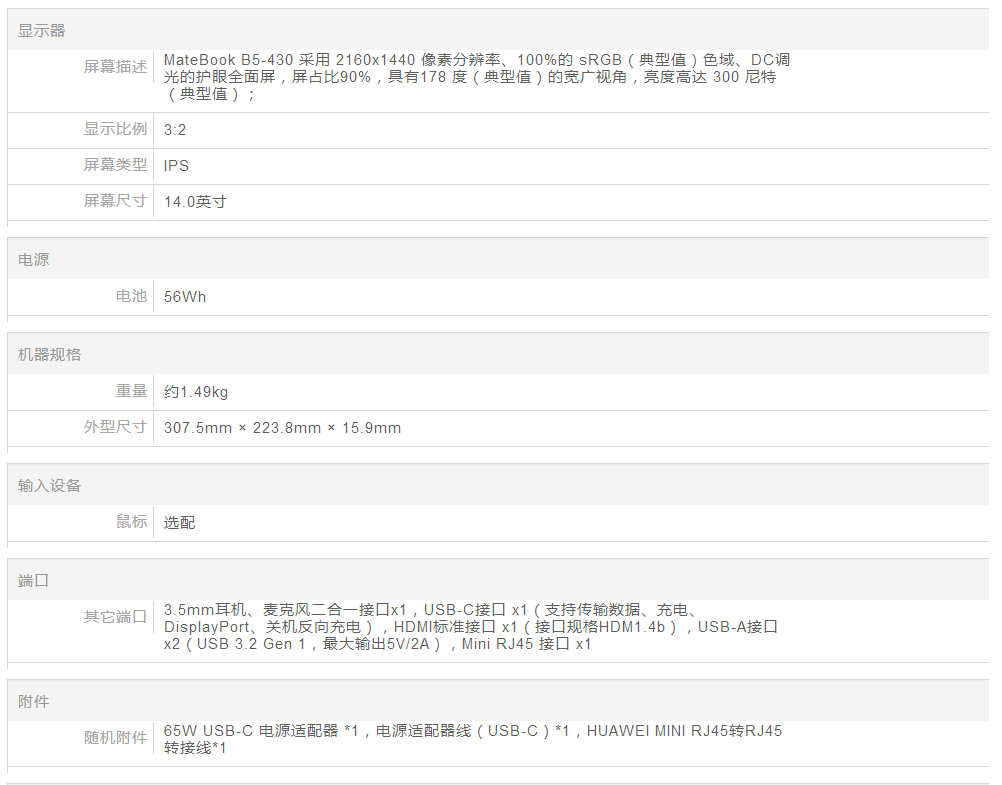This screenshot has width=1002, height=785.
Task: Click the IPS screen type value
Action: coord(177,166)
